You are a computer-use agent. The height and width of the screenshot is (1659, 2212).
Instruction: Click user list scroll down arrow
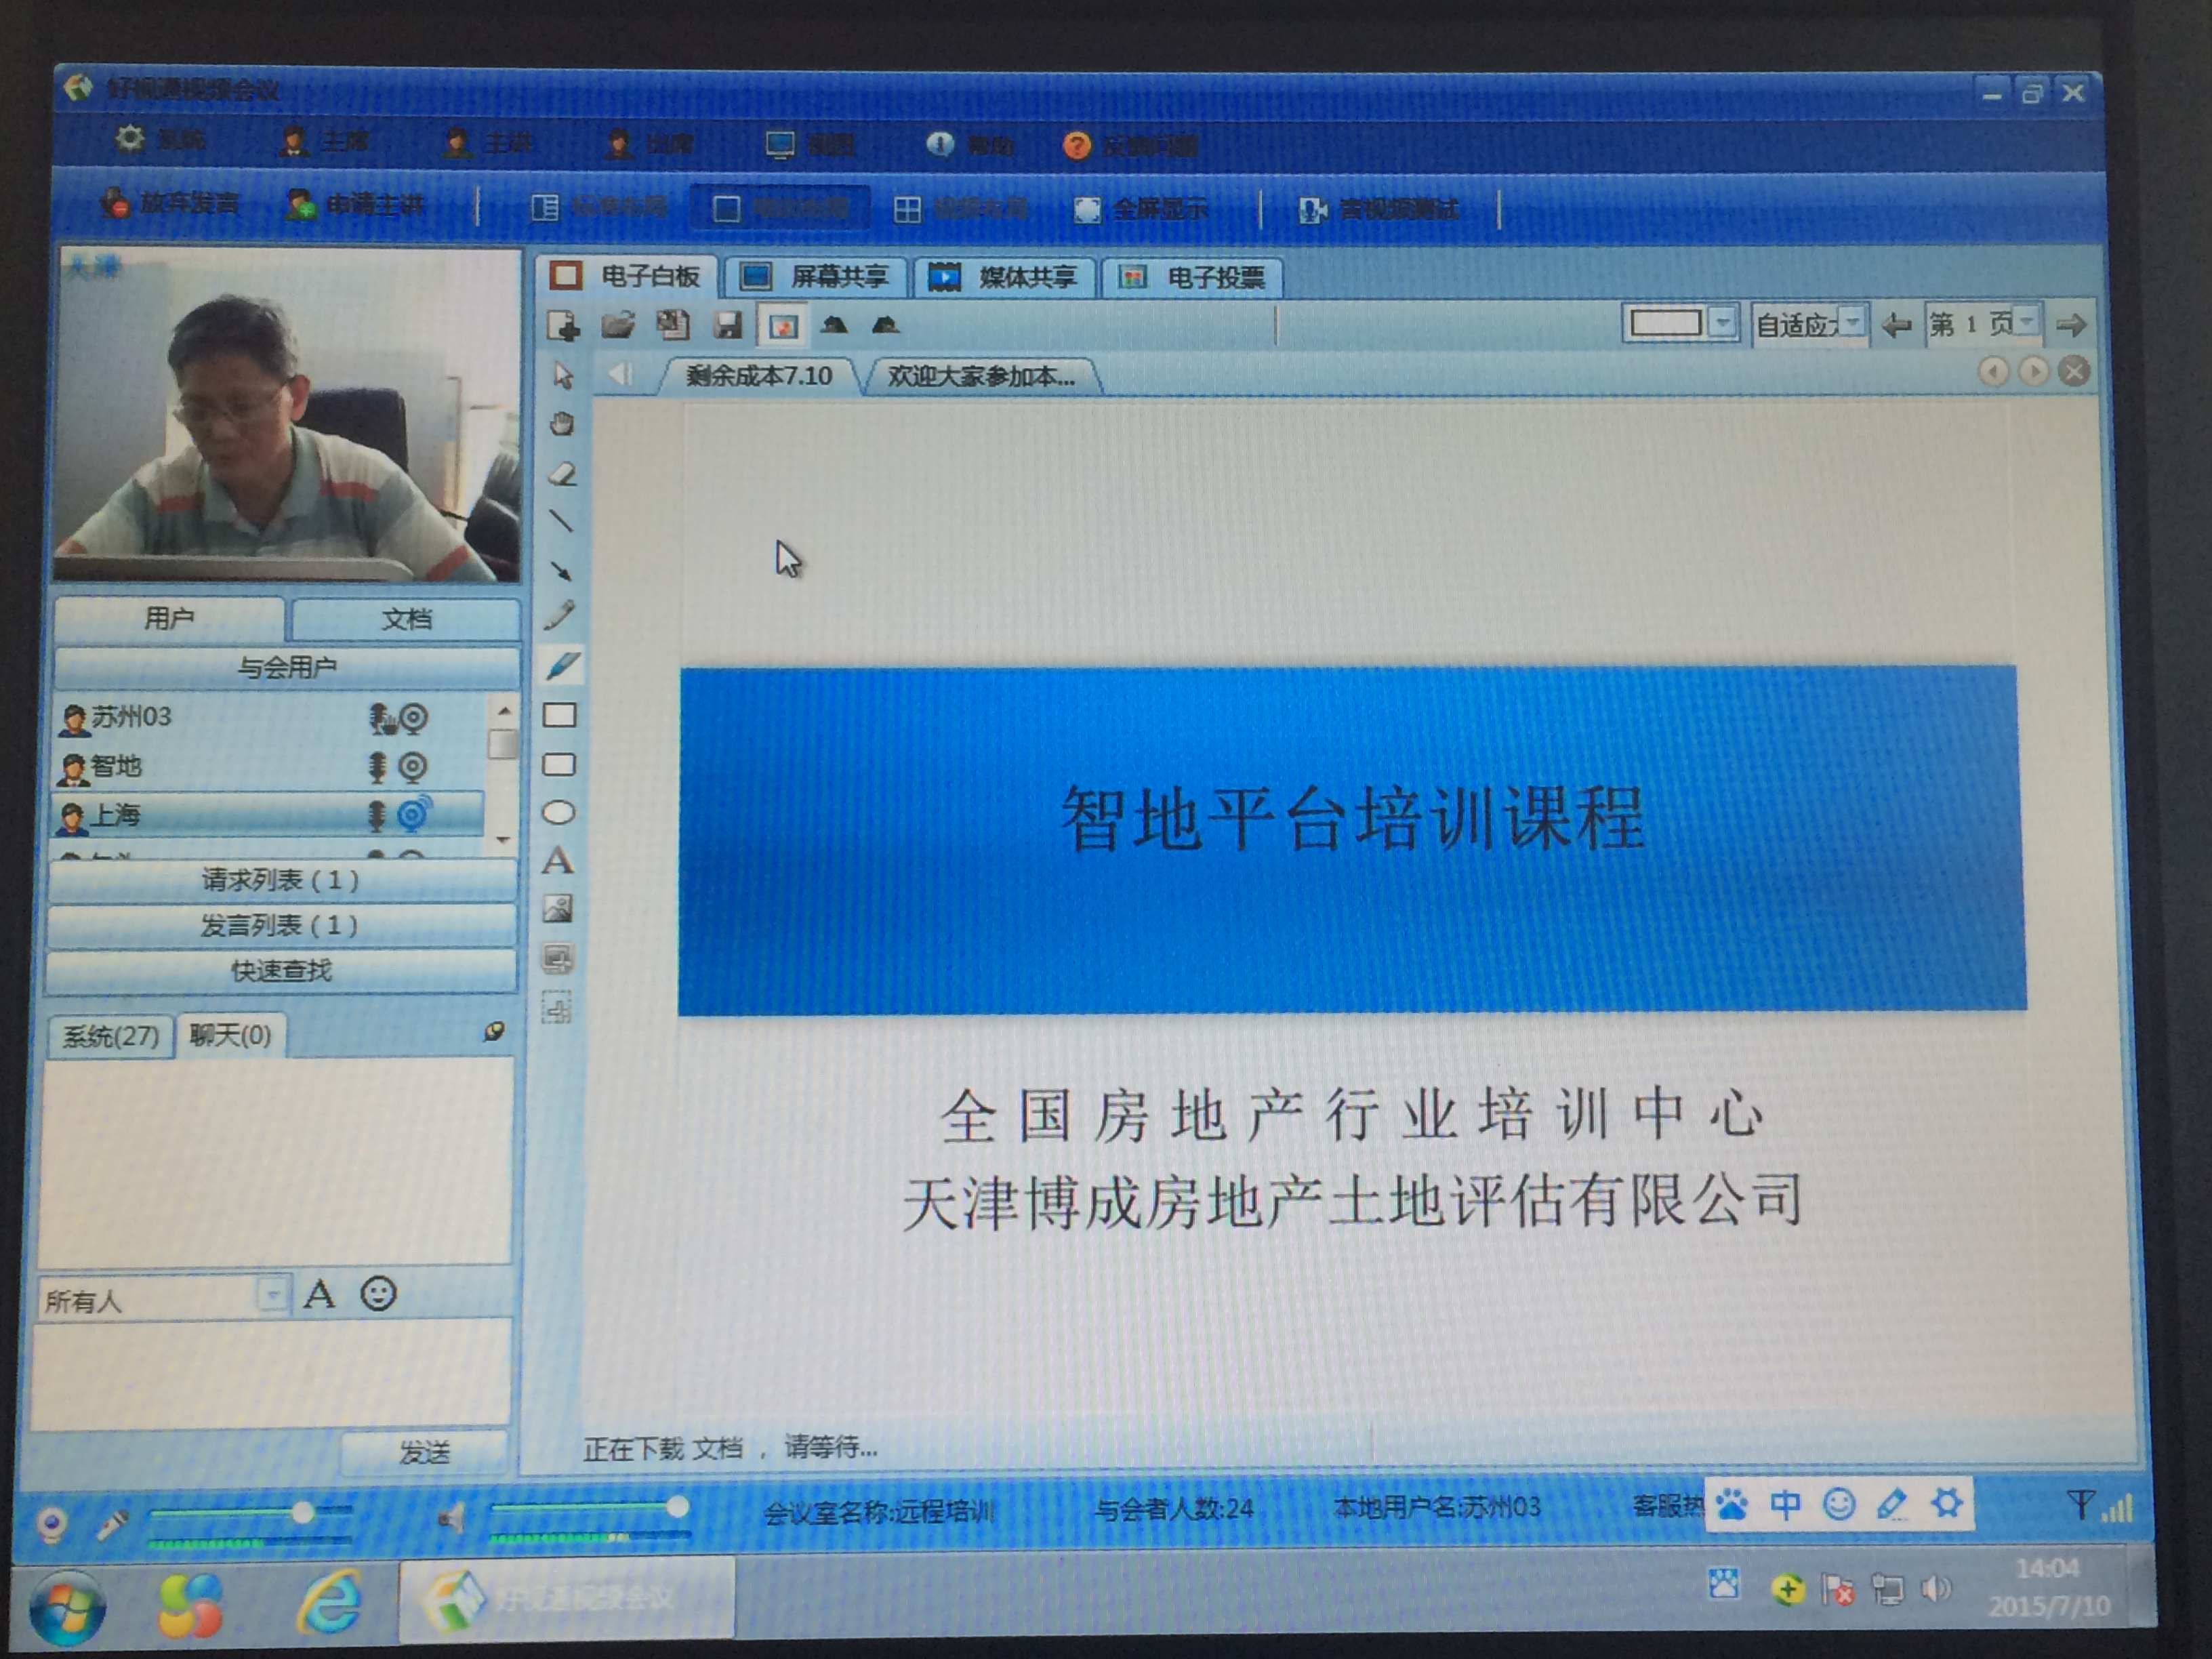click(x=503, y=840)
